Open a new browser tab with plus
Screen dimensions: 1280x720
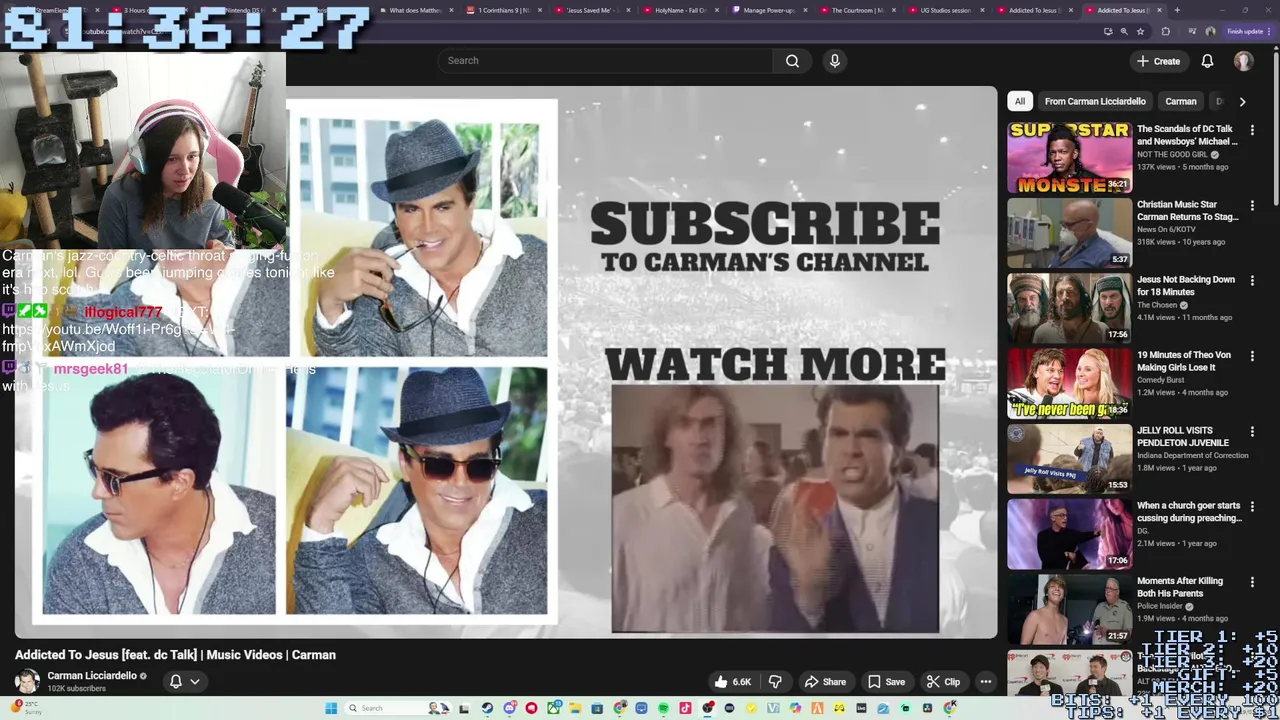[x=1177, y=10]
